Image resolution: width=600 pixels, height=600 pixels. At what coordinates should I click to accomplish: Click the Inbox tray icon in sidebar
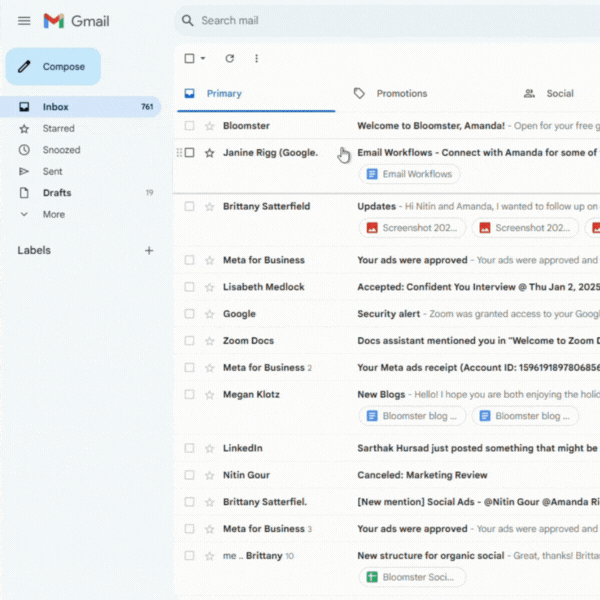[x=24, y=107]
